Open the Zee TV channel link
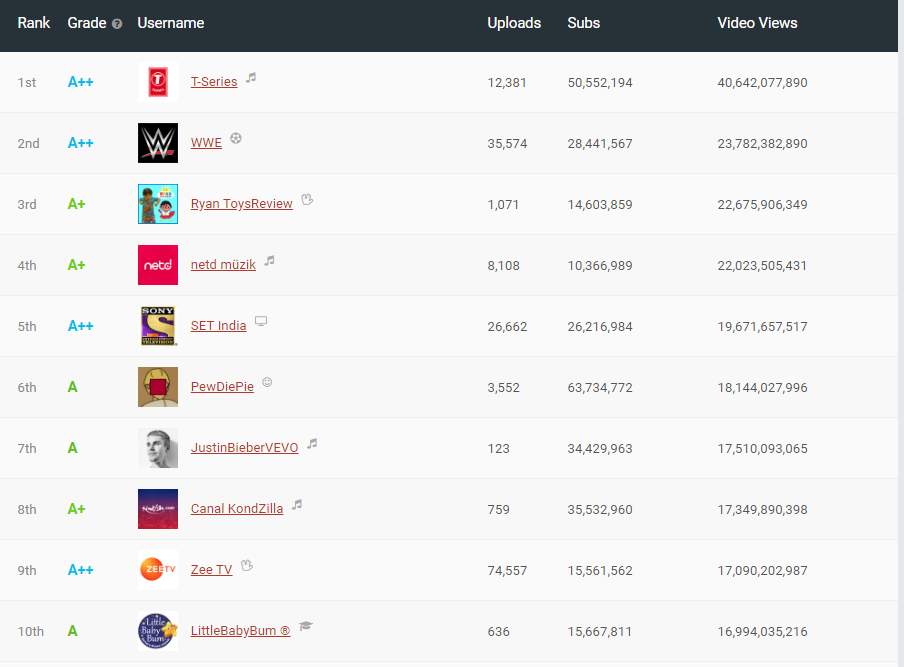904x667 pixels. coord(212,570)
